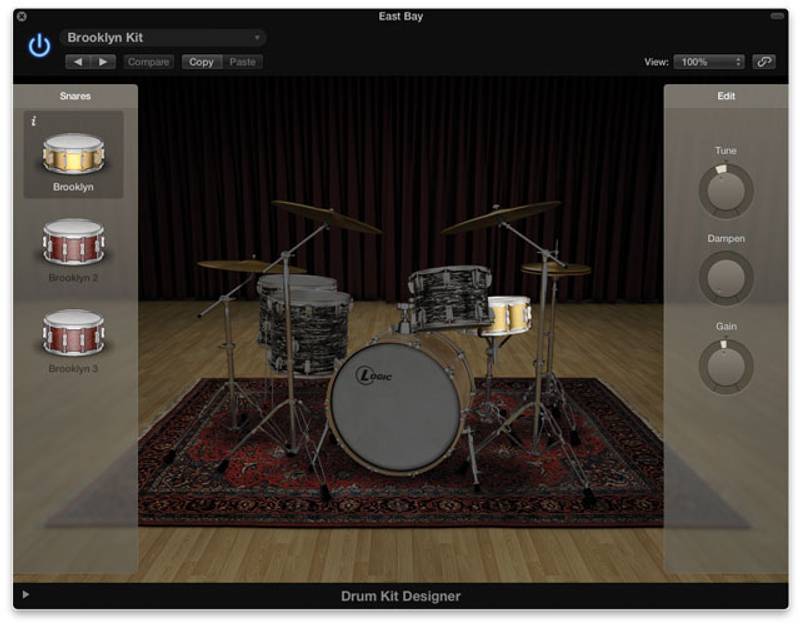Click the Paste button
The image size is (800, 625).
click(242, 62)
